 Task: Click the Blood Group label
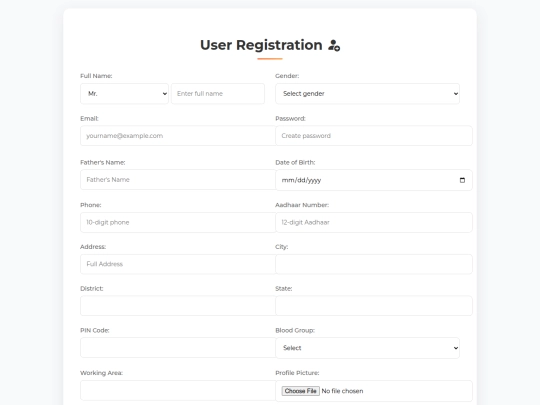coord(295,330)
